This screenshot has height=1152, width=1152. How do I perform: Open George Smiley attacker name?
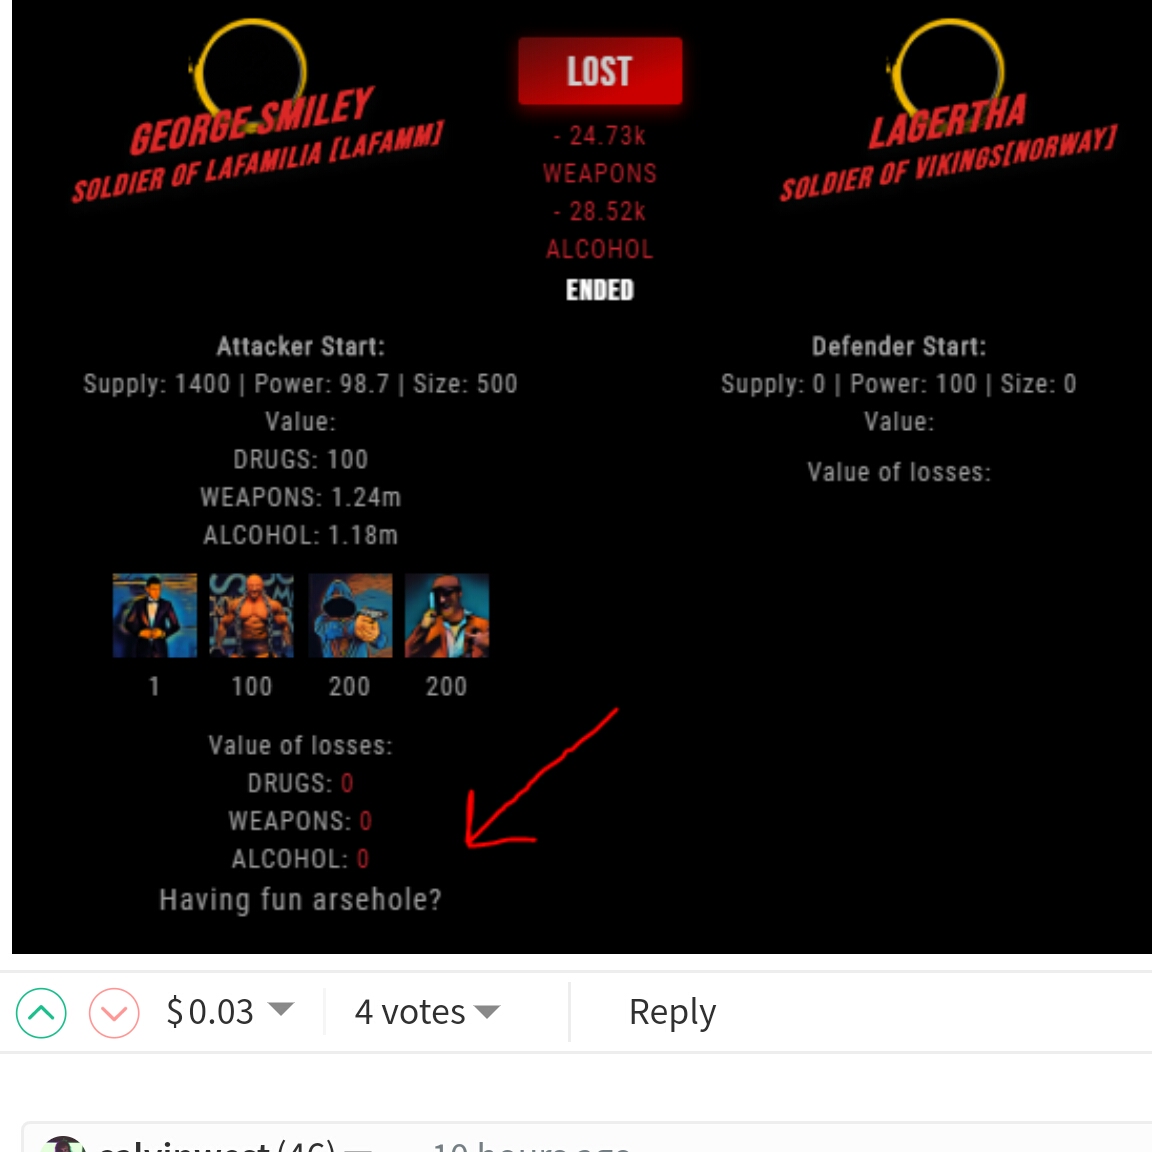(252, 121)
